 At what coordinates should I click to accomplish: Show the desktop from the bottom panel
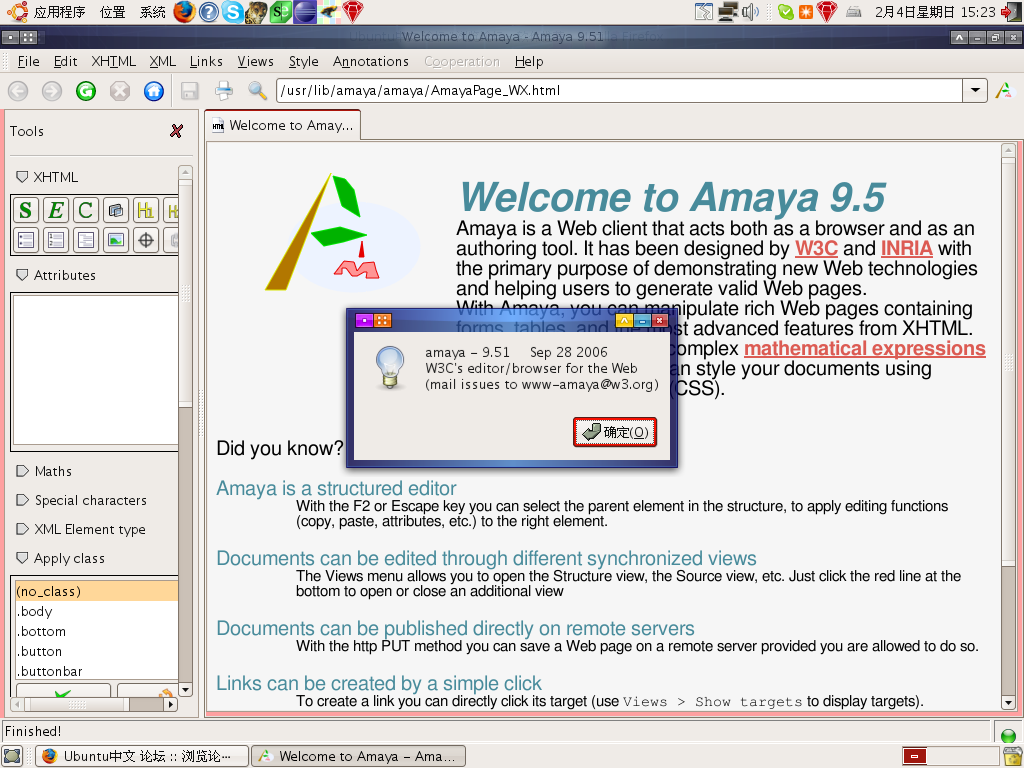(12, 756)
